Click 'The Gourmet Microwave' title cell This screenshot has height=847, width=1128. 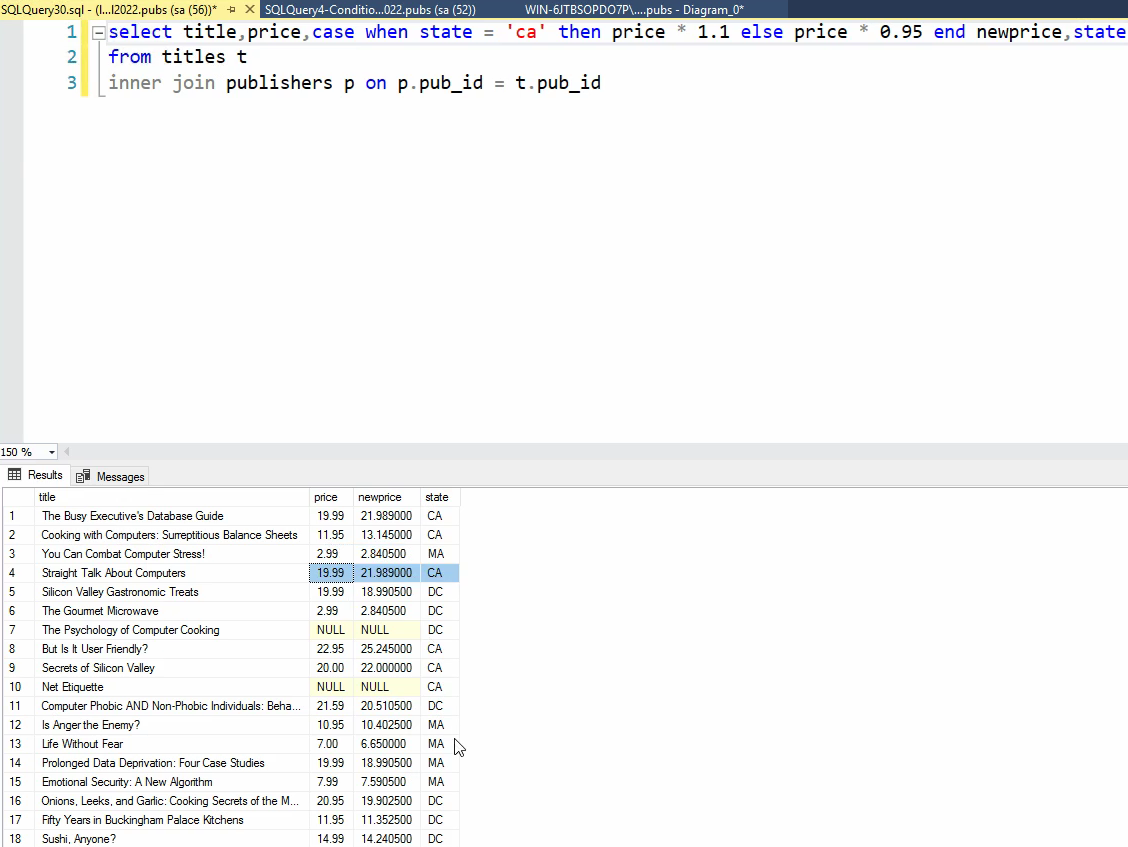click(x=172, y=611)
